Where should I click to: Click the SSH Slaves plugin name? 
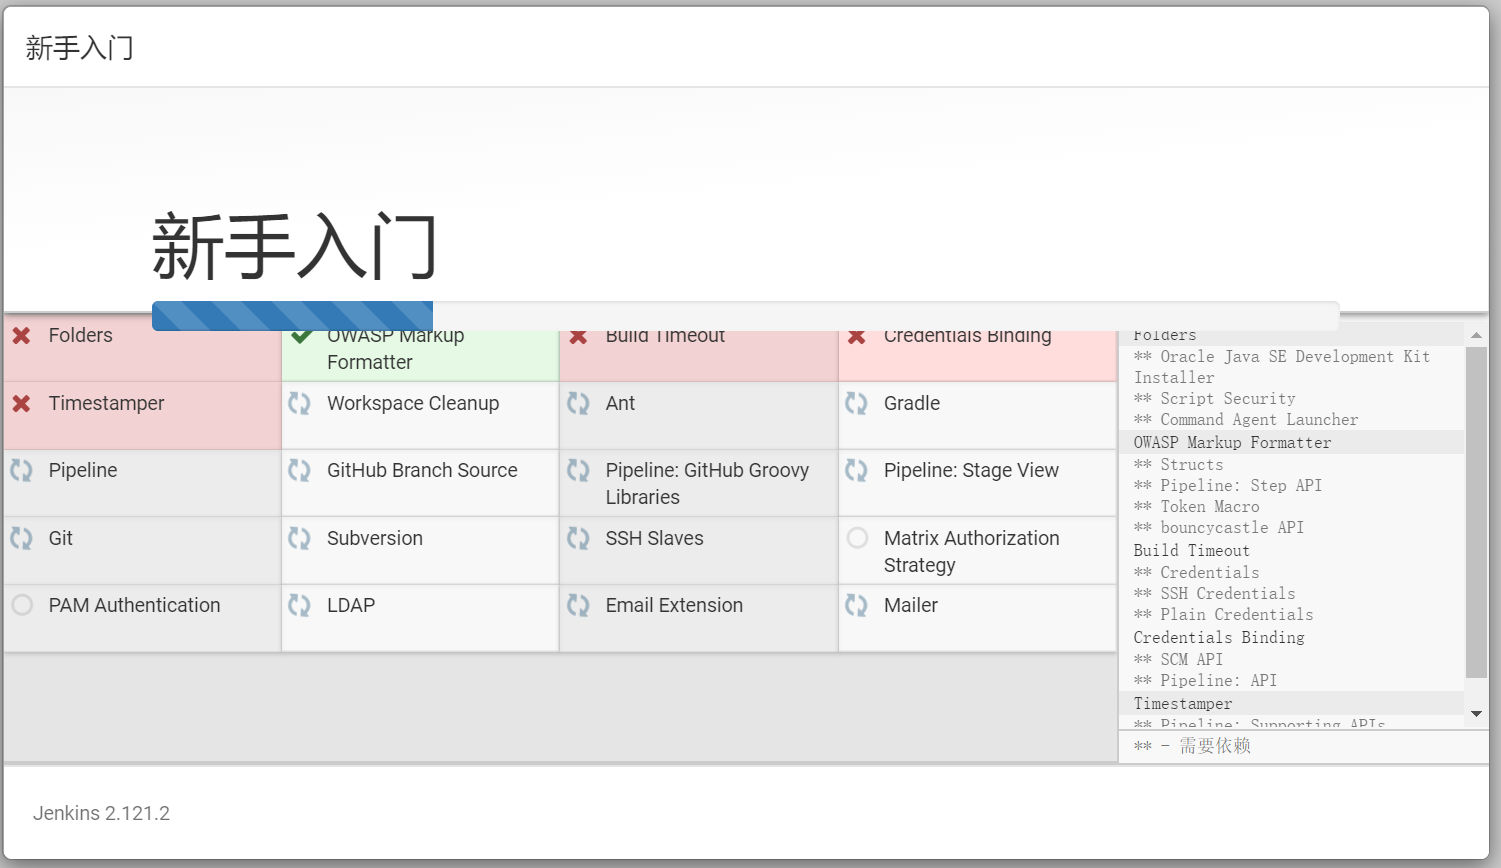pyautogui.click(x=654, y=538)
